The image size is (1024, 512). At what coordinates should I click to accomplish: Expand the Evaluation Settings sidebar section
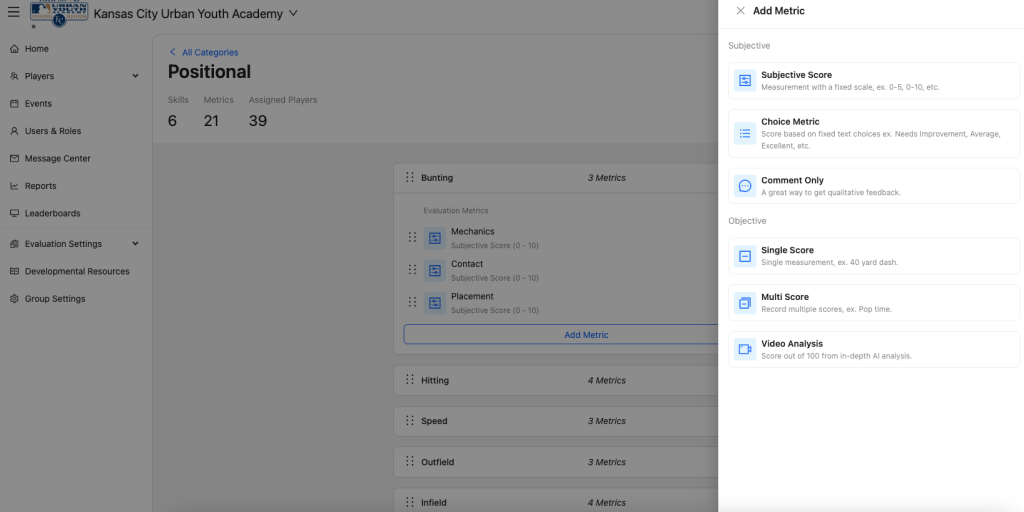pos(135,244)
